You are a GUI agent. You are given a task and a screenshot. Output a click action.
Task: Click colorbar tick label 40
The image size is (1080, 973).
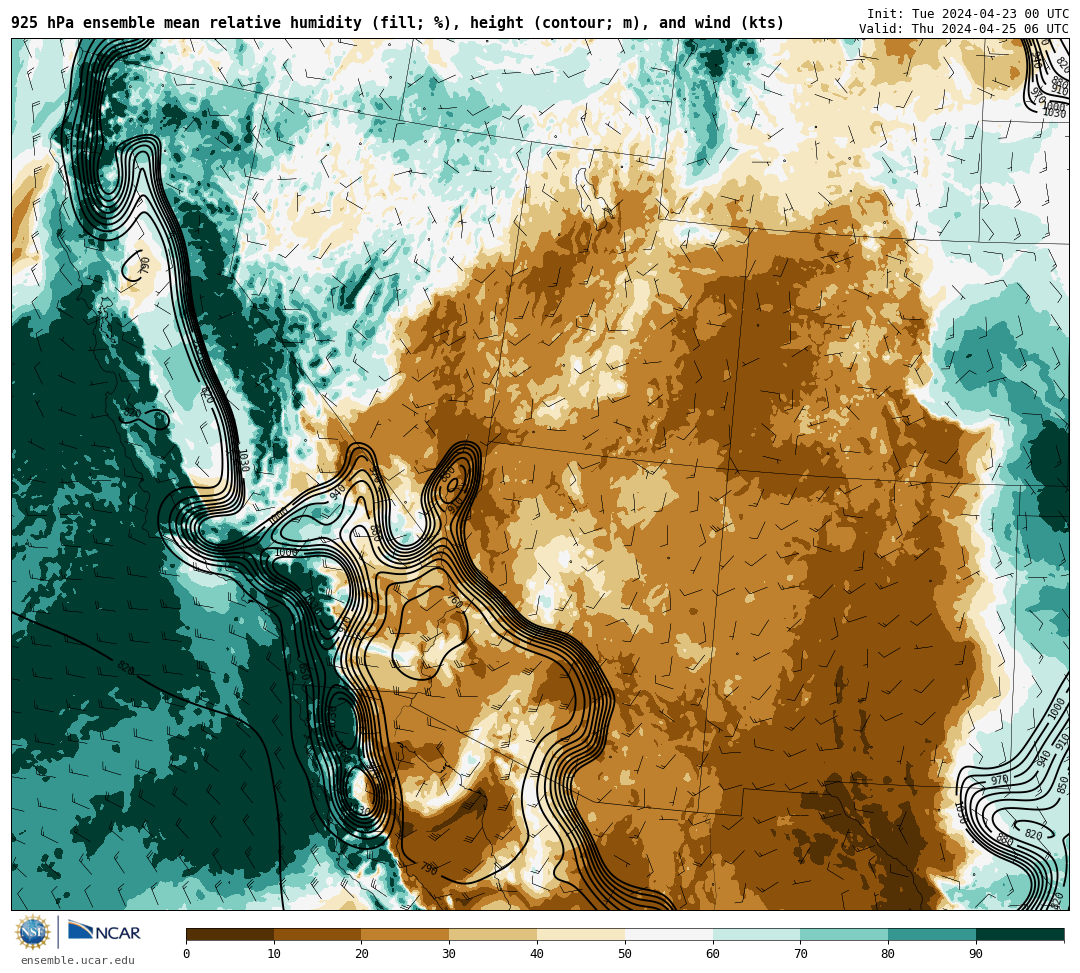coord(537,954)
